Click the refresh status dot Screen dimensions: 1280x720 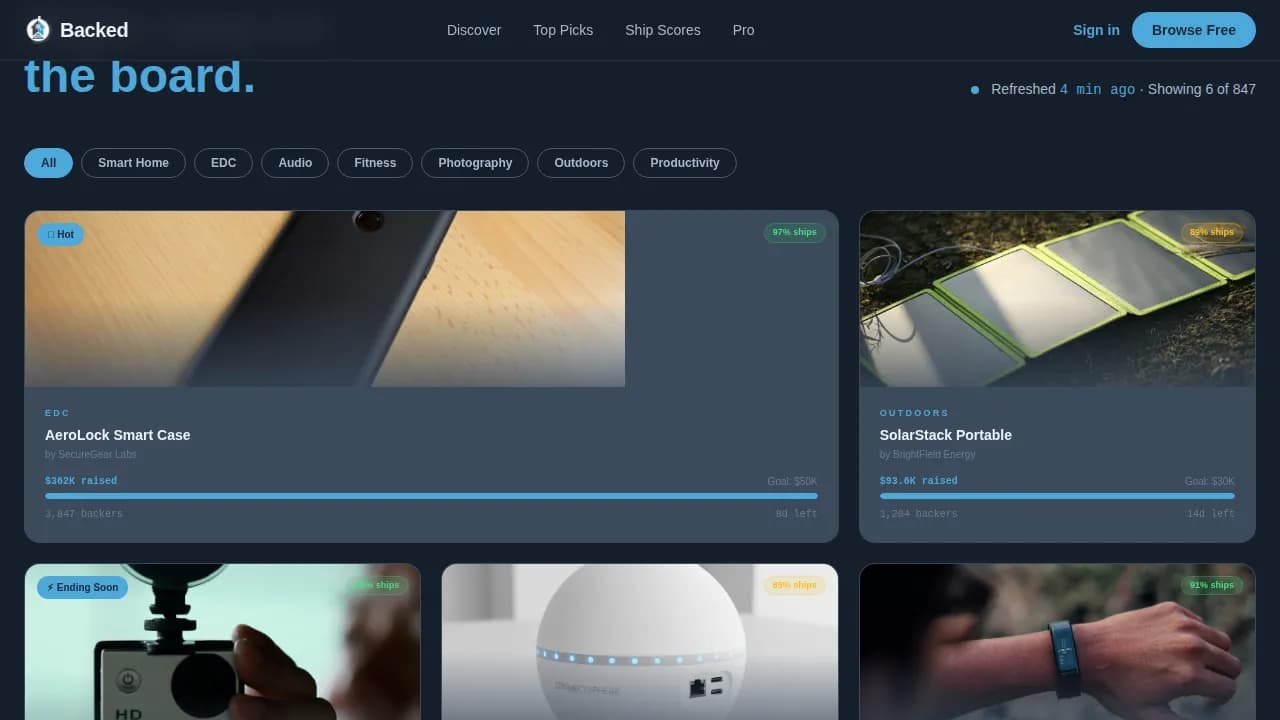(975, 90)
